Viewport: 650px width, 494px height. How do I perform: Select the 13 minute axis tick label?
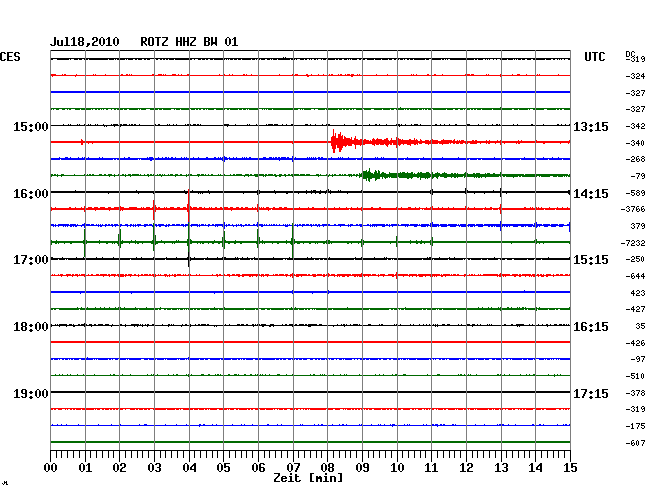coord(501,468)
